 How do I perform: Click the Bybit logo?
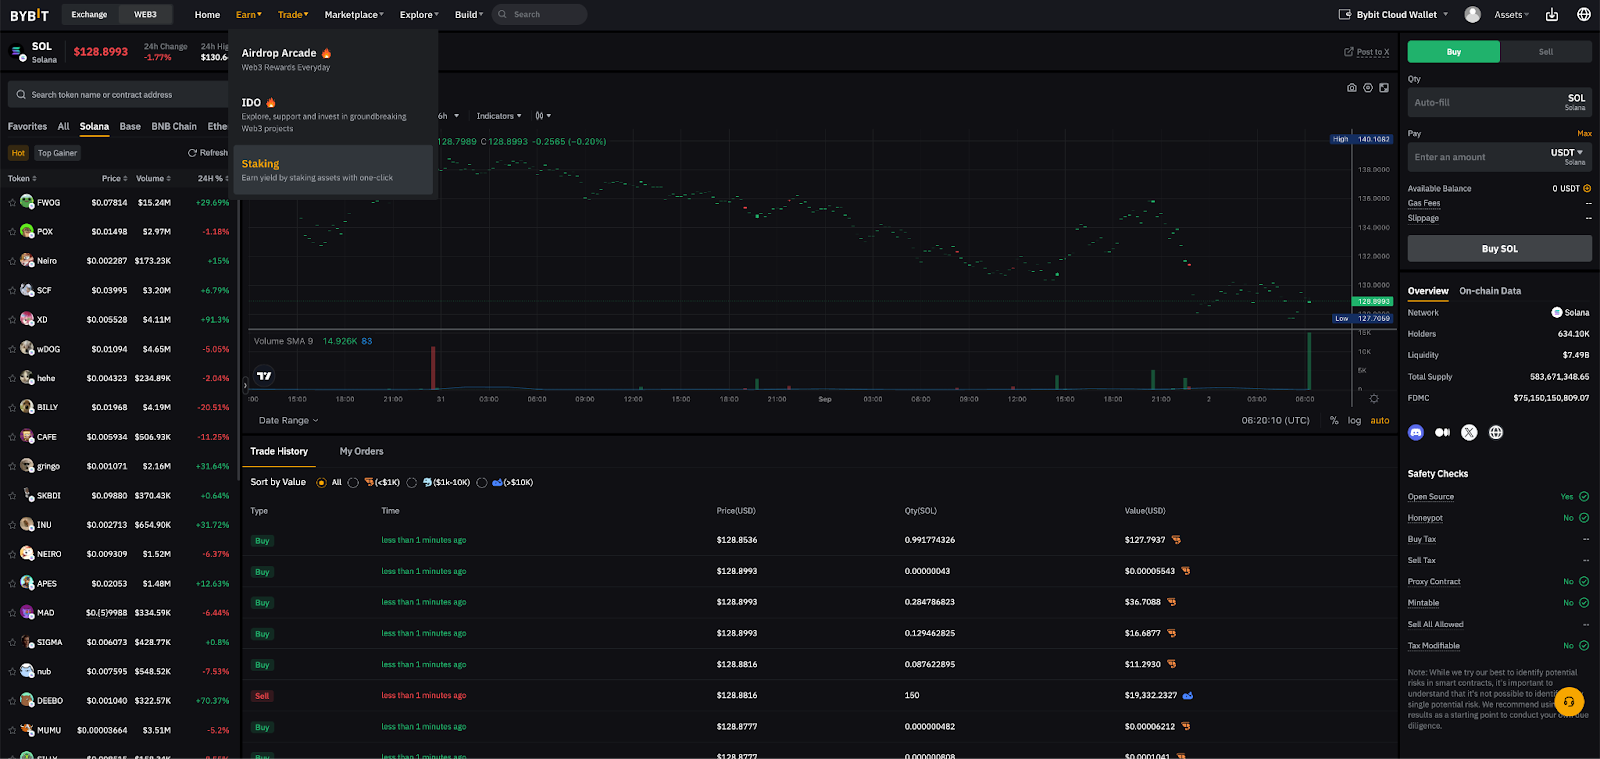[29, 15]
